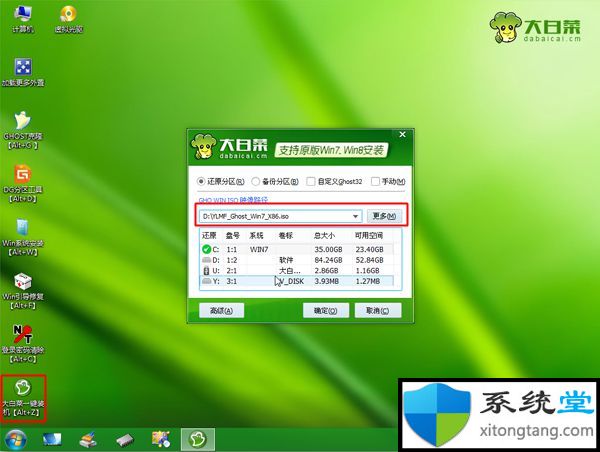Click the 总大小 column header
This screenshot has height=452, width=600.
[x=324, y=235]
